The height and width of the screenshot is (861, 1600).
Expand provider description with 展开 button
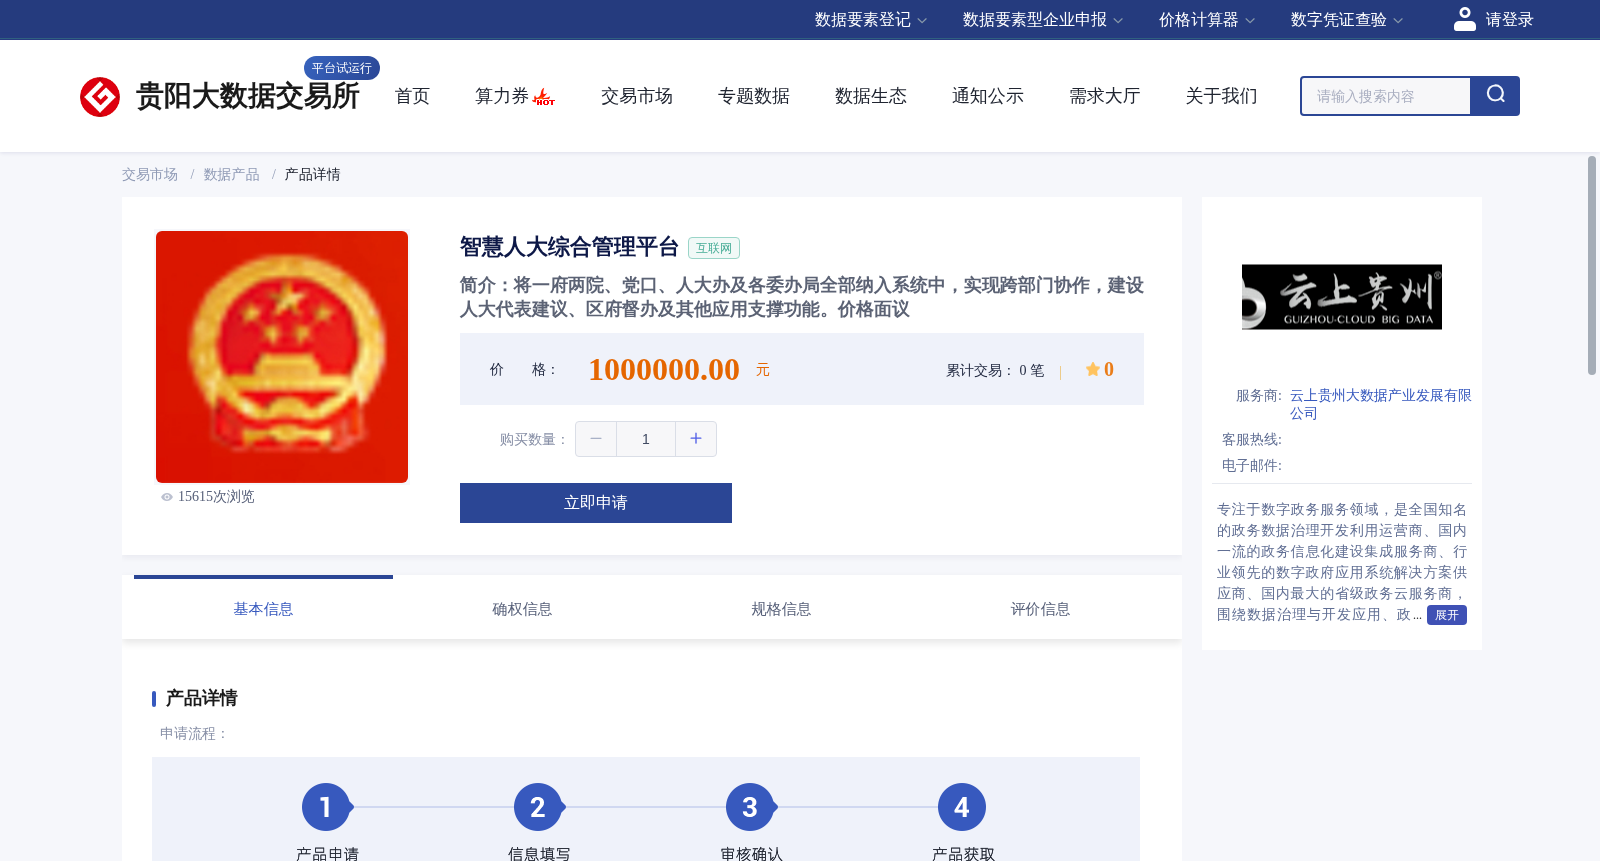click(x=1447, y=615)
